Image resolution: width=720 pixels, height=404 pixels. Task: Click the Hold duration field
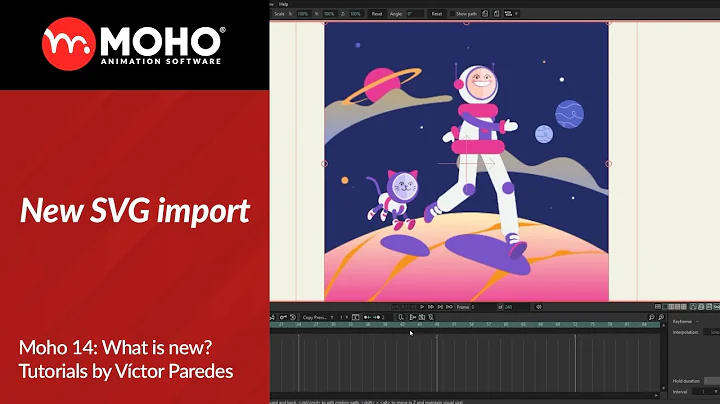click(712, 381)
